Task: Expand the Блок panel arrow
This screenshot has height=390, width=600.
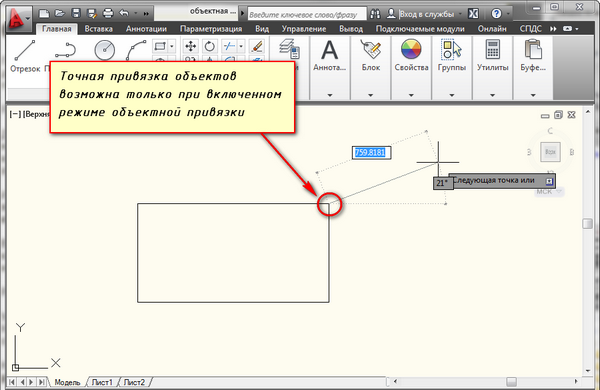Action: coord(370,95)
